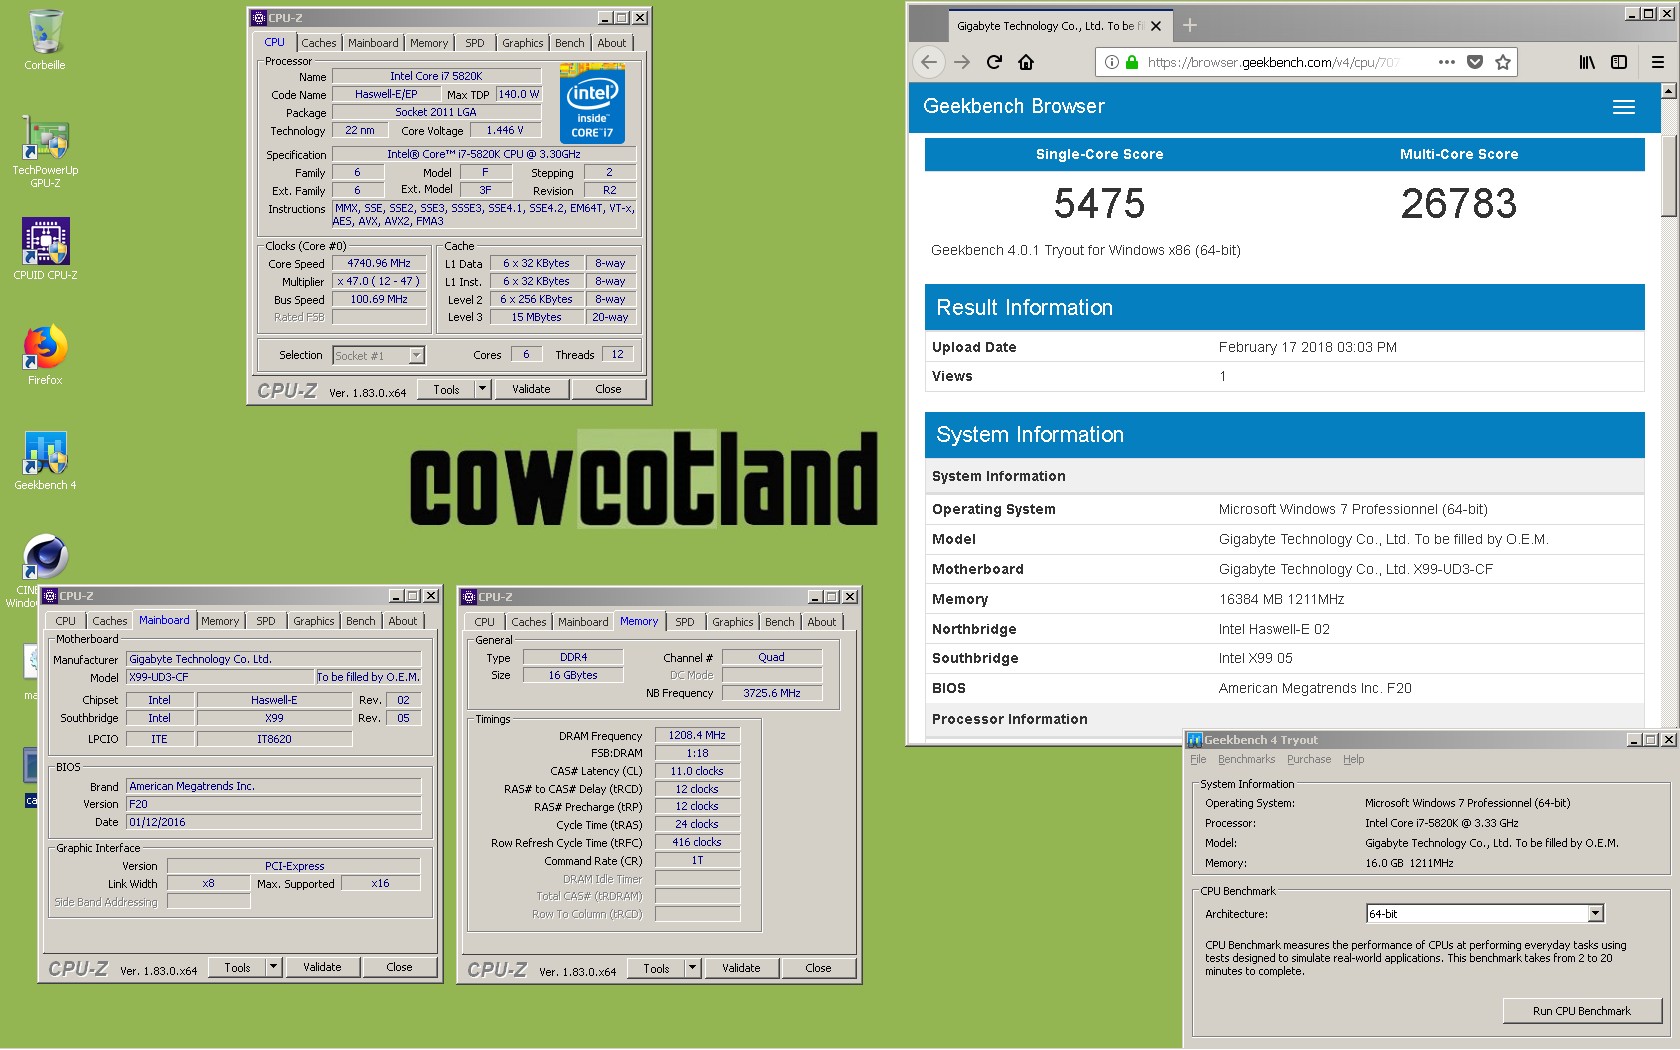Image resolution: width=1680 pixels, height=1050 pixels.
Task: Switch to Mainboard tab in top CPU-Z window
Action: pyautogui.click(x=373, y=43)
